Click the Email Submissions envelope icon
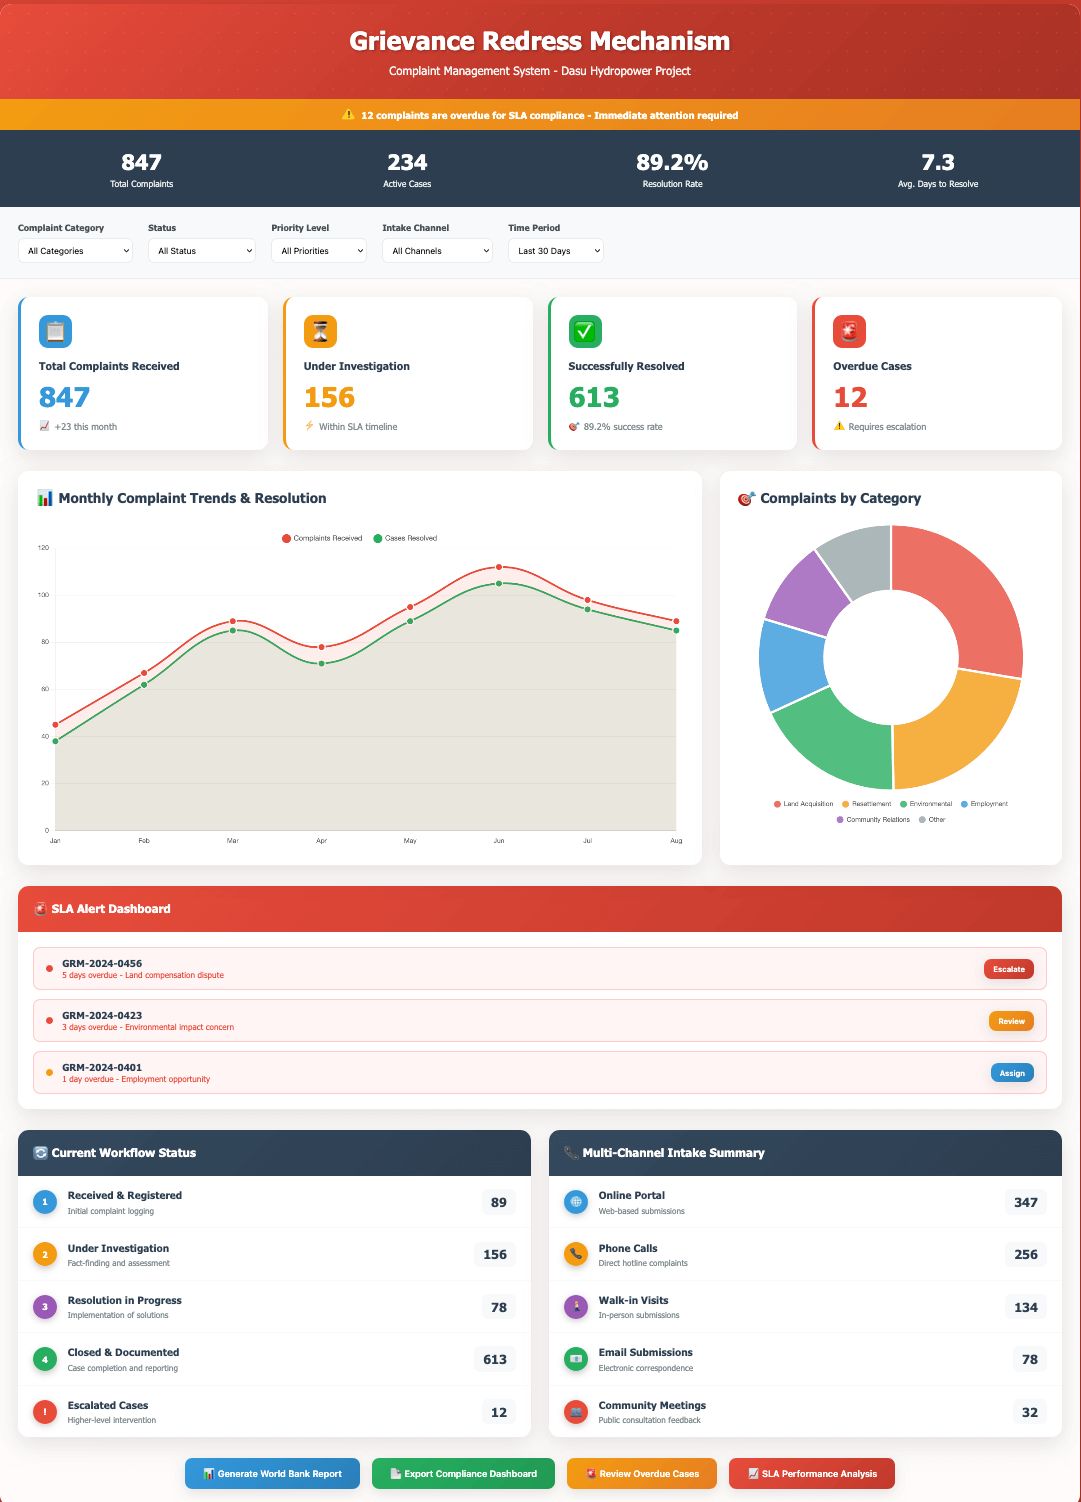This screenshot has height=1502, width=1081. [575, 1359]
